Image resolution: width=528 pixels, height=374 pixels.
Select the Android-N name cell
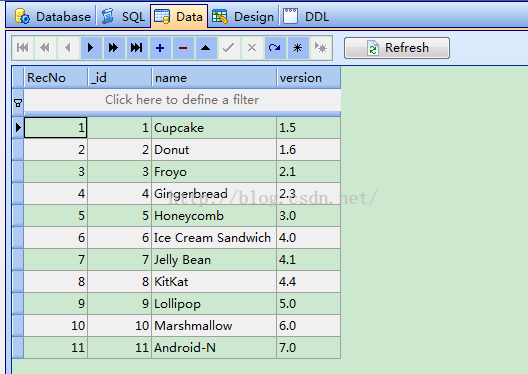(214, 347)
